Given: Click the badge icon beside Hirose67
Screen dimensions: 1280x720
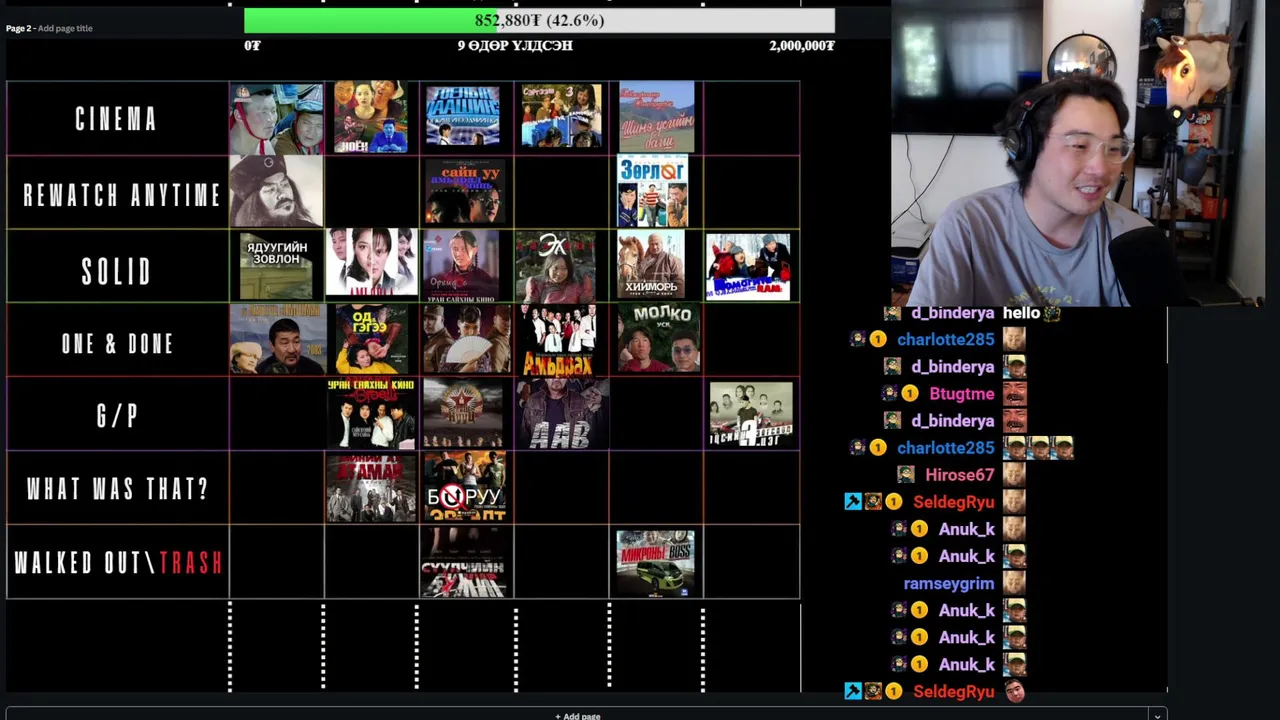Looking at the screenshot, I should point(906,475).
